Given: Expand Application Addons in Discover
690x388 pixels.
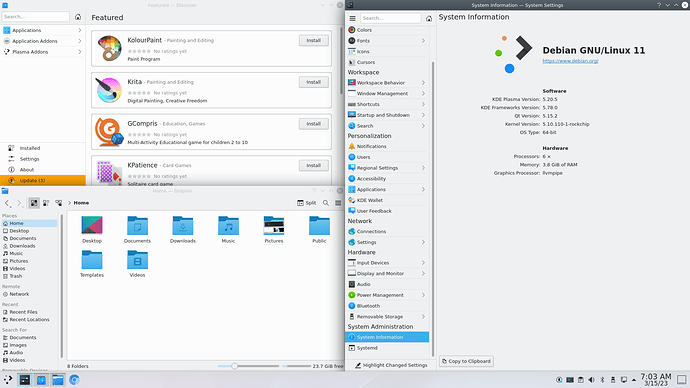Looking at the screenshot, I should click(x=80, y=41).
